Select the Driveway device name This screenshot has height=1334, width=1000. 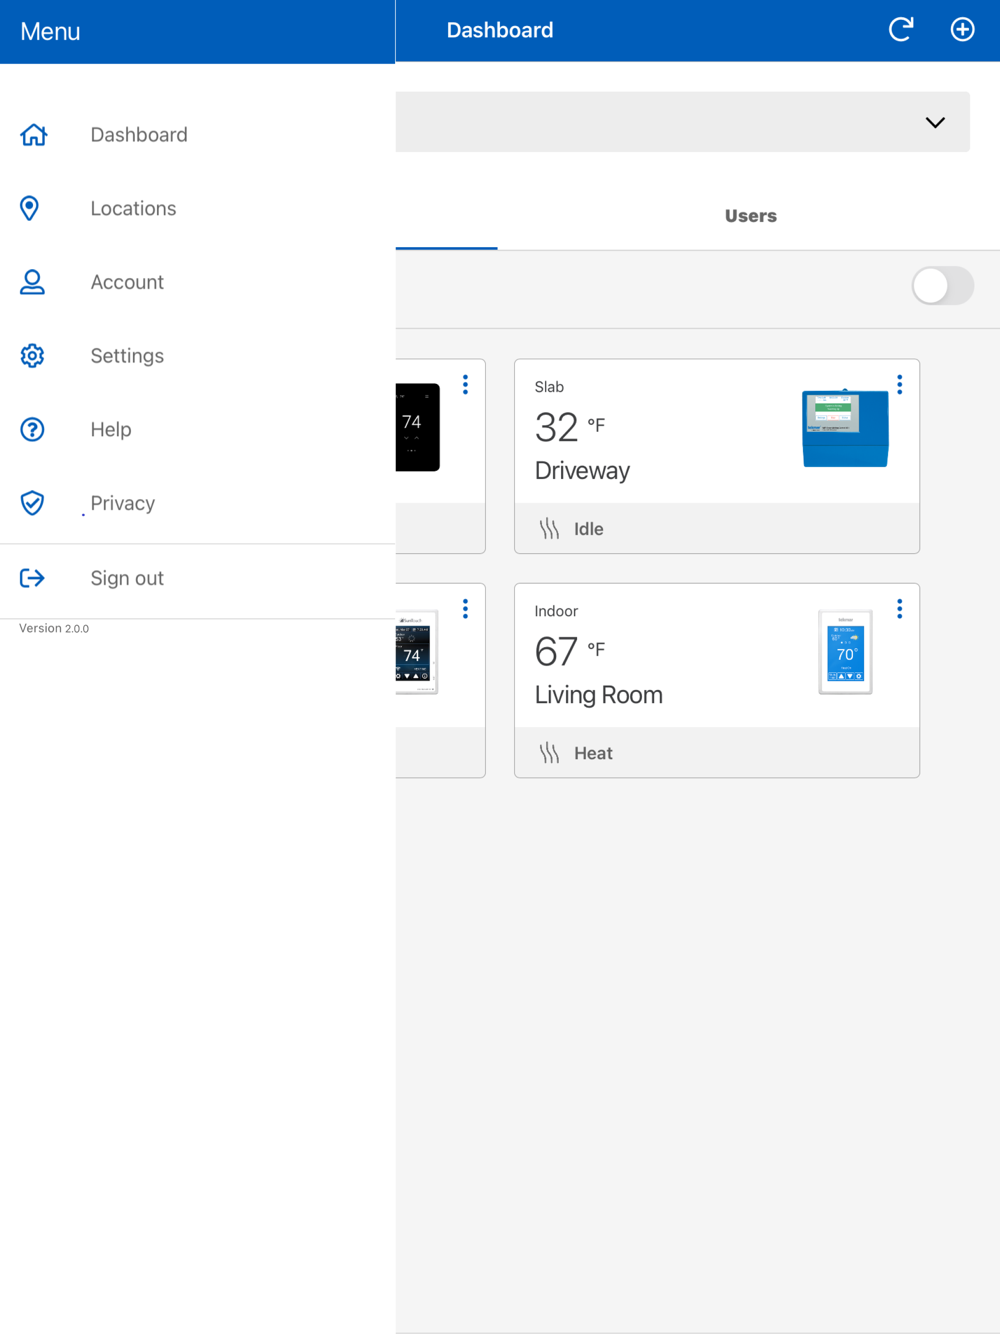click(582, 470)
